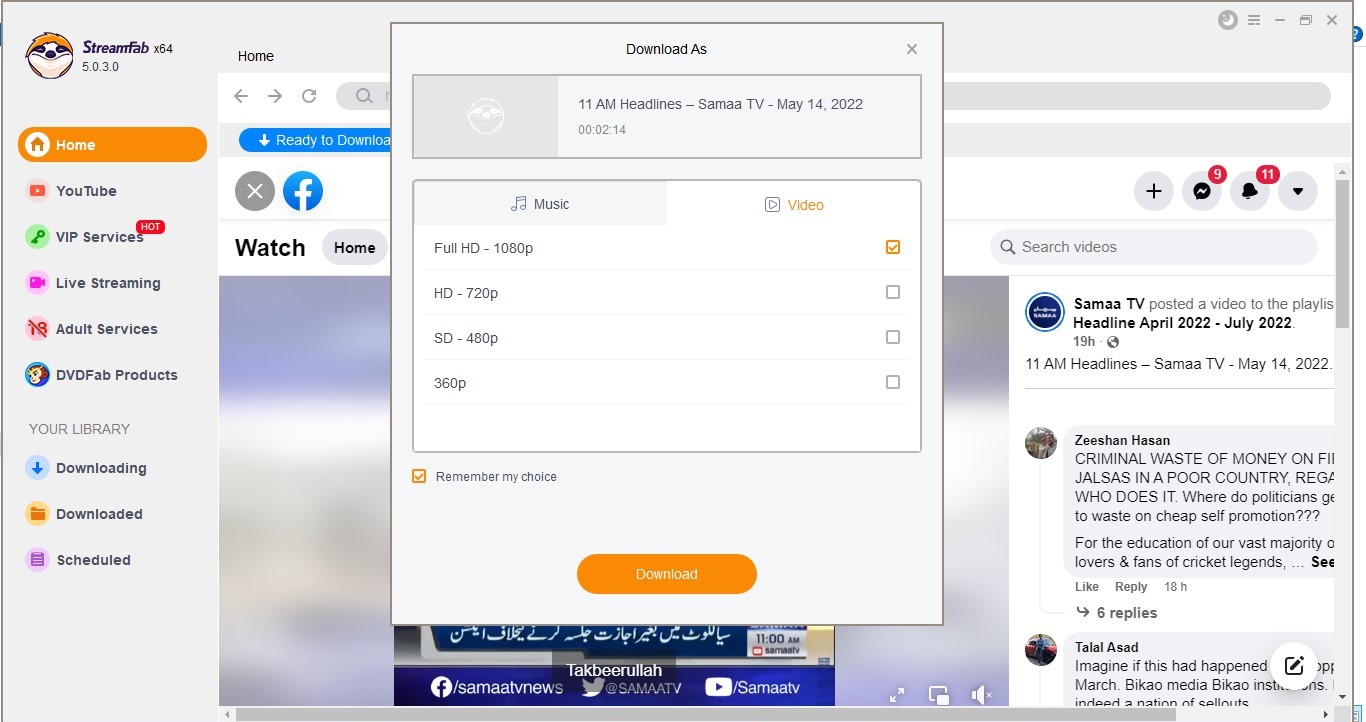
Task: Like Zeeshan Hasan's comment
Action: point(1087,587)
